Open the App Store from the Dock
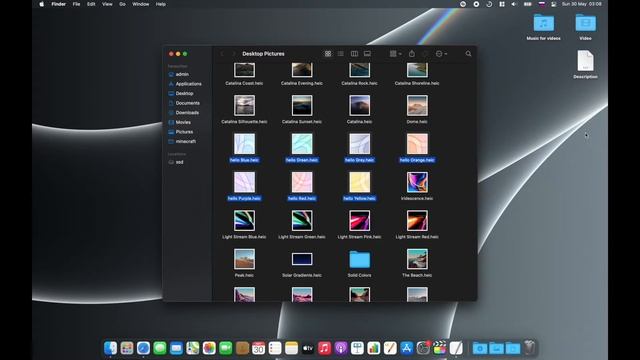 [407, 348]
